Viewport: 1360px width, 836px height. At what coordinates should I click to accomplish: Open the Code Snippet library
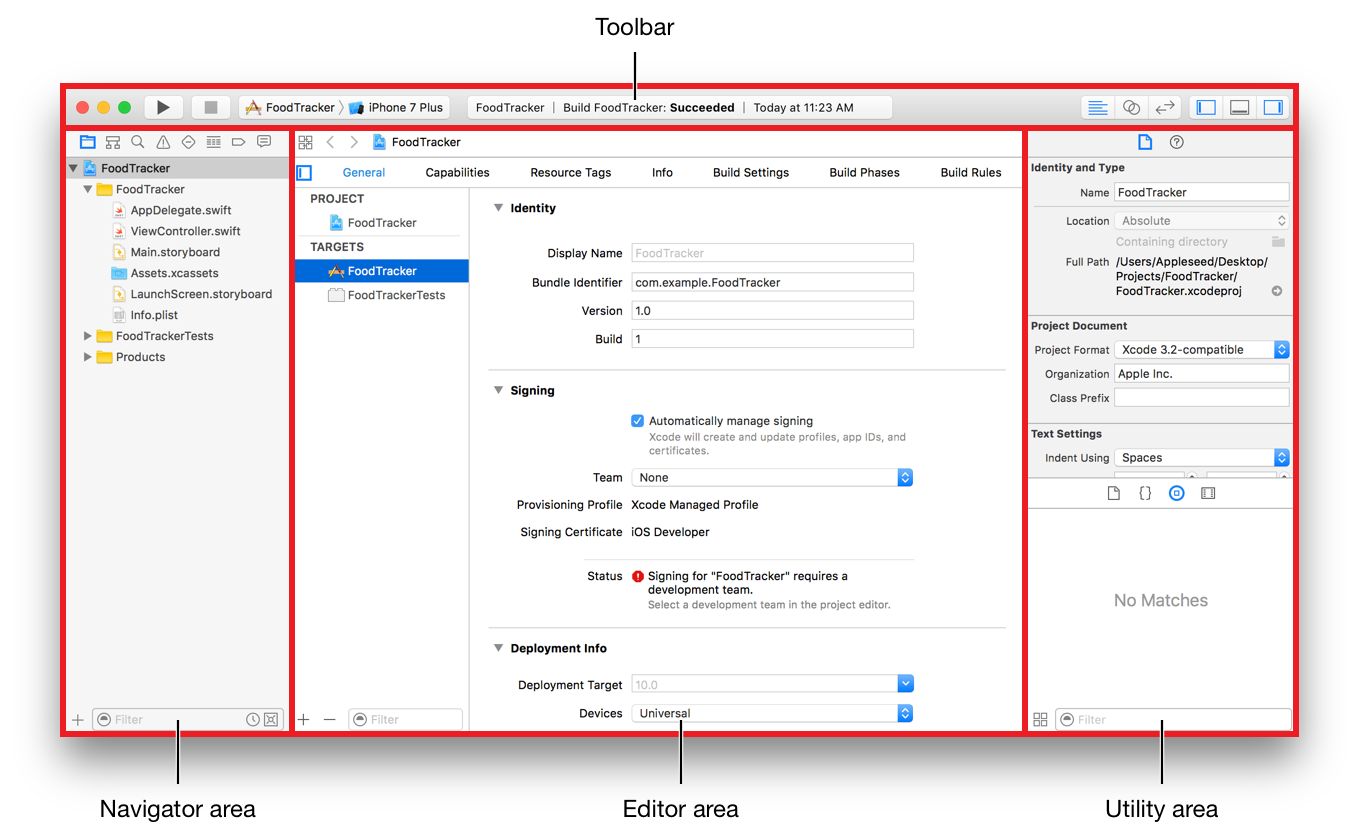[1145, 493]
